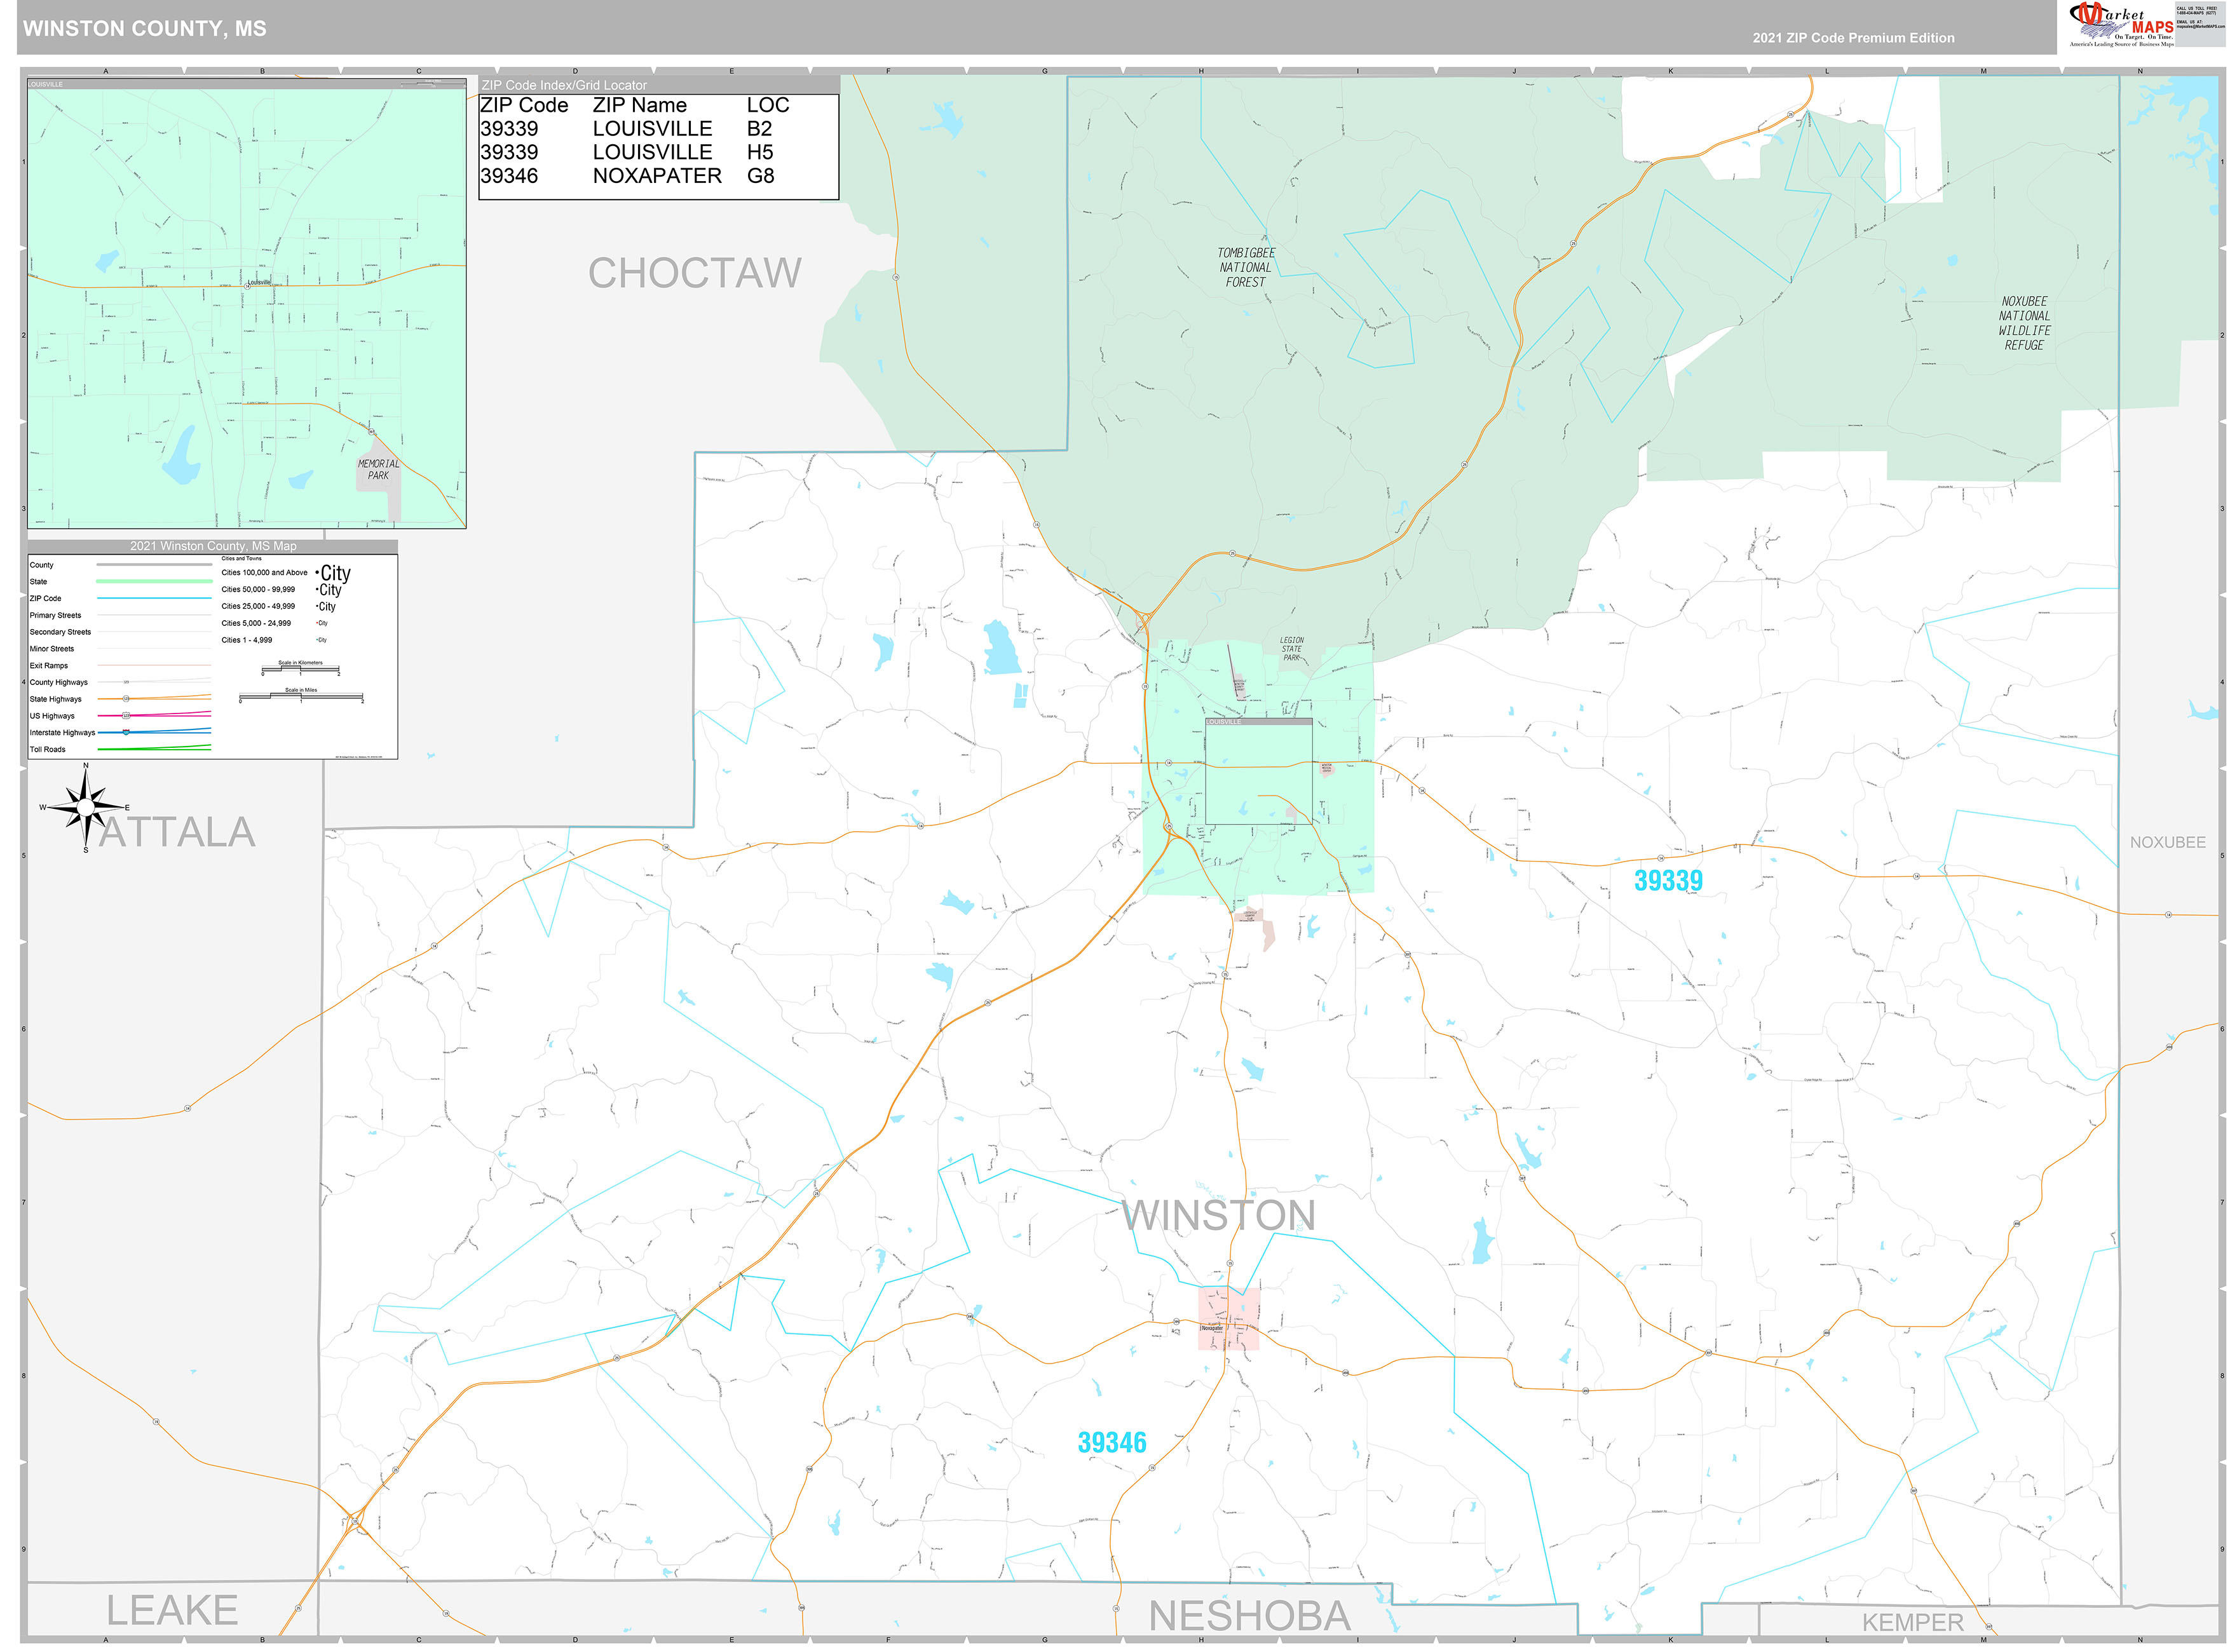The height and width of the screenshot is (1652, 2237).
Task: Select the US Highways legend line
Action: (x=155, y=715)
